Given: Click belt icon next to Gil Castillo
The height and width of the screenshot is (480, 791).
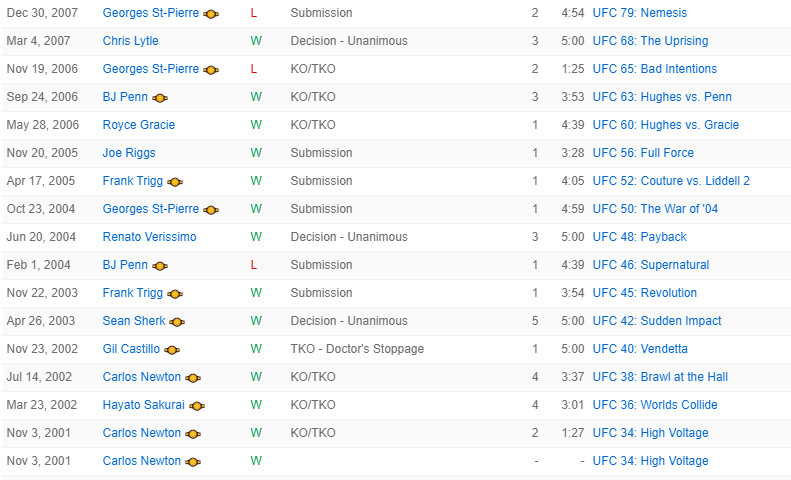Looking at the screenshot, I should [172, 350].
